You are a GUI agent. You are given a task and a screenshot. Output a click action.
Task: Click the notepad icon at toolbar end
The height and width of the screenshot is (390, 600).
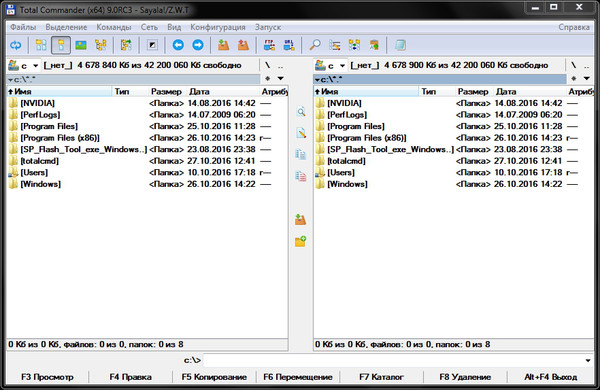(x=400, y=45)
